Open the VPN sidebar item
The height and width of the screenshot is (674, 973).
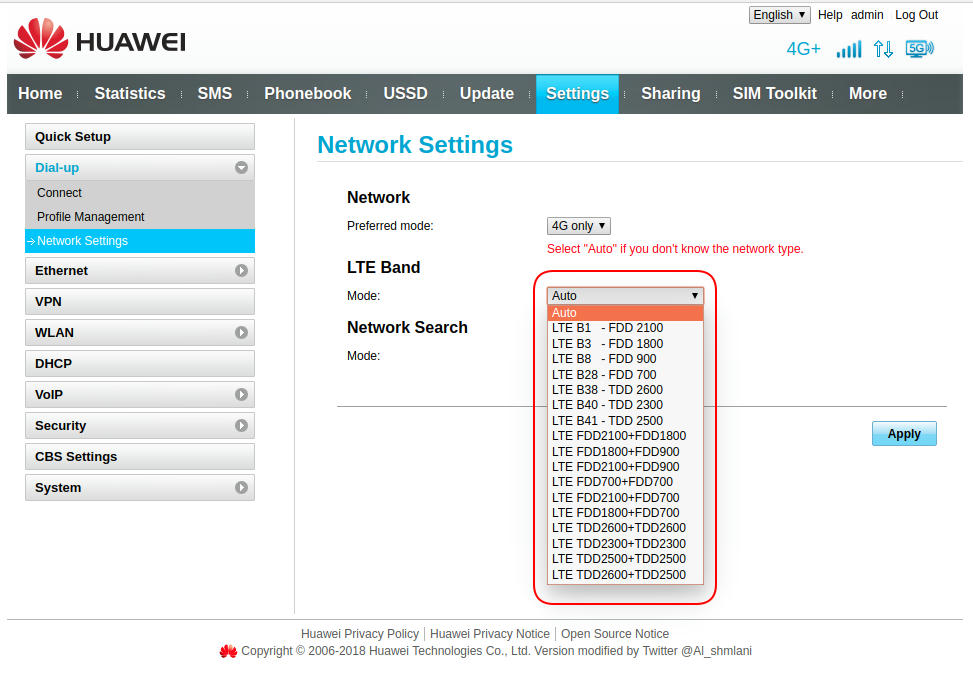140,302
